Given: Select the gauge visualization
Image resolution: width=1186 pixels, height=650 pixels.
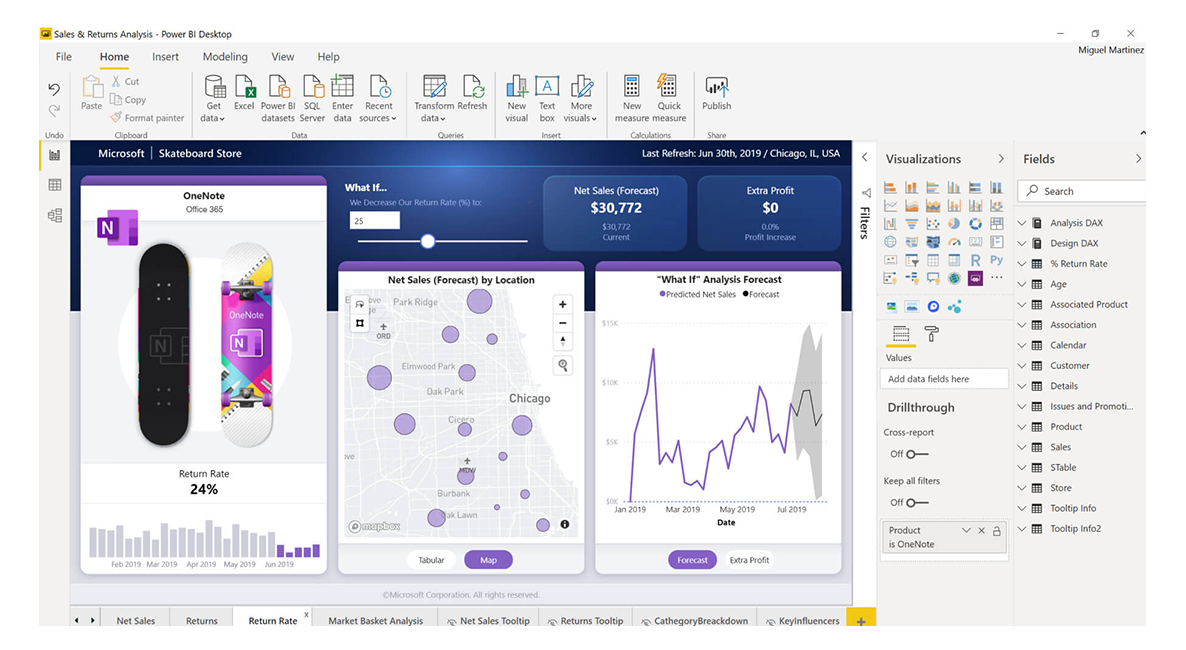Looking at the screenshot, I should tap(954, 242).
